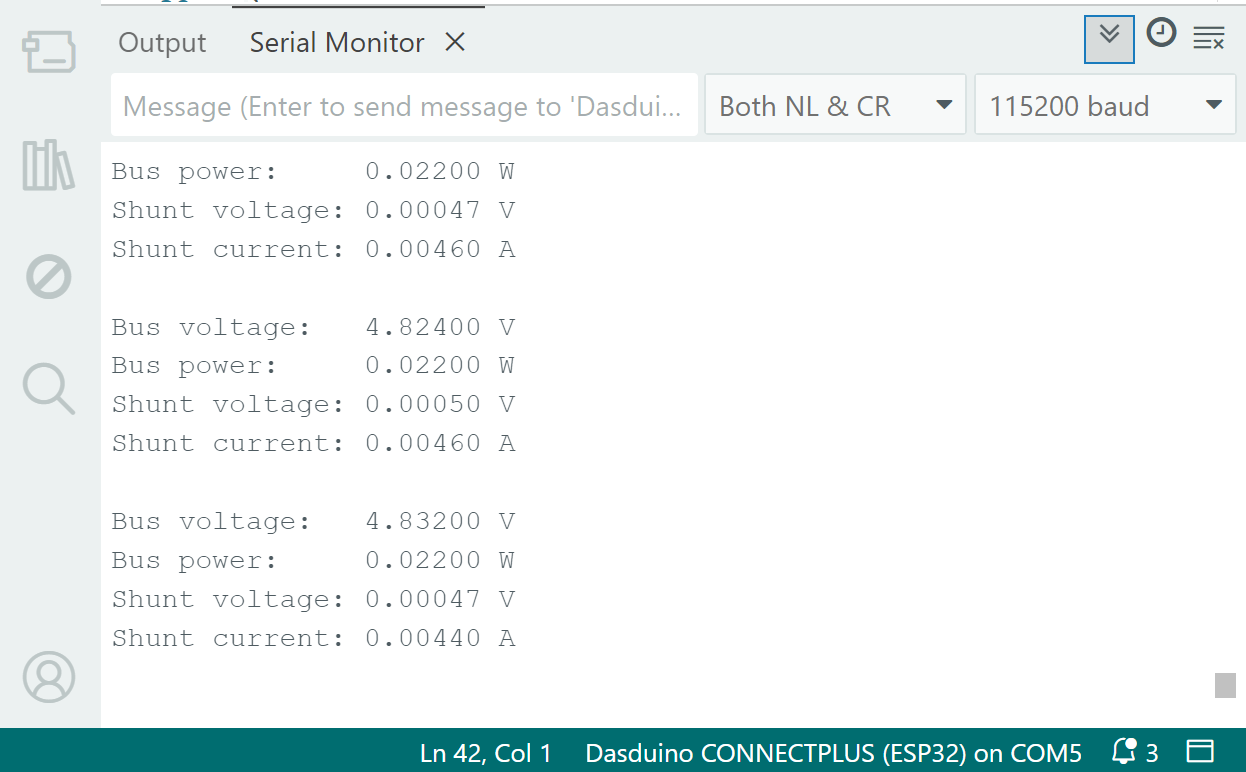Toggle timestamp display clock icon
Viewport: 1246px width, 772px height.
(x=1161, y=34)
